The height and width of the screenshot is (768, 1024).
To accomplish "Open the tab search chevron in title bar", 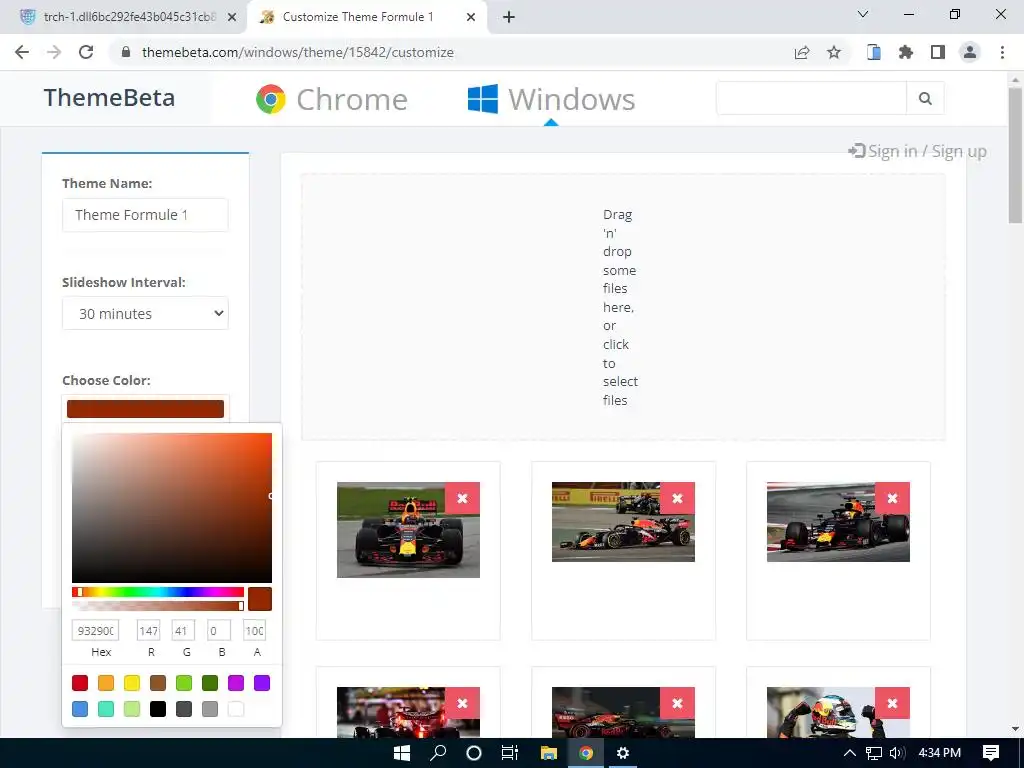I will click(x=863, y=14).
